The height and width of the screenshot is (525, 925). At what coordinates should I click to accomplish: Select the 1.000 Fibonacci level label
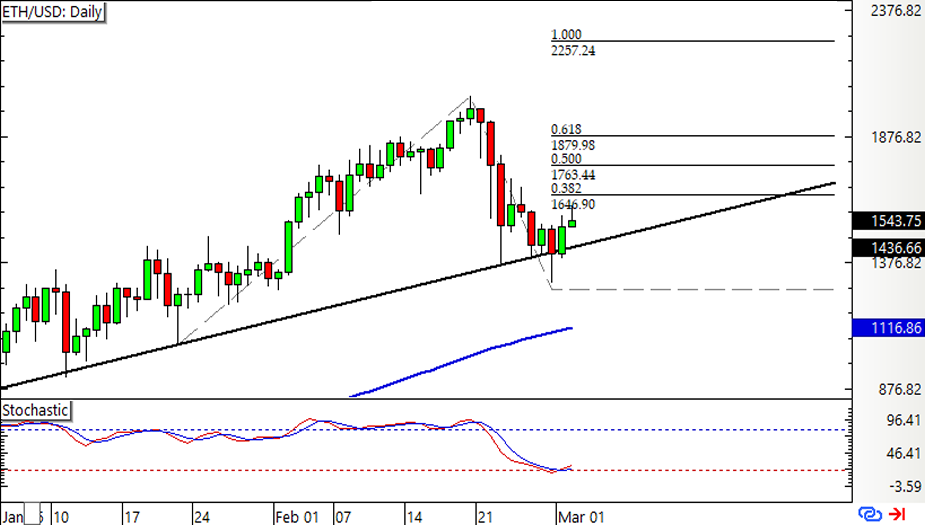point(566,34)
